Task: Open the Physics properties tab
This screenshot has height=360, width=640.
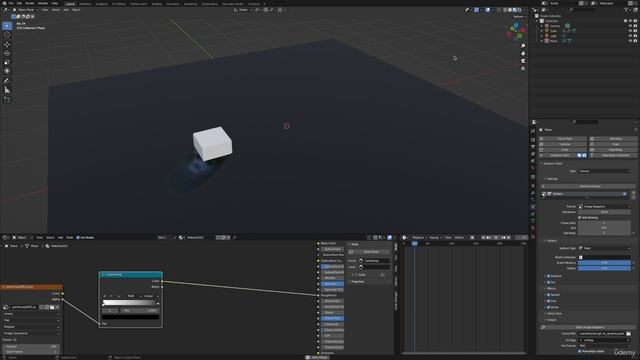Action: (x=533, y=207)
